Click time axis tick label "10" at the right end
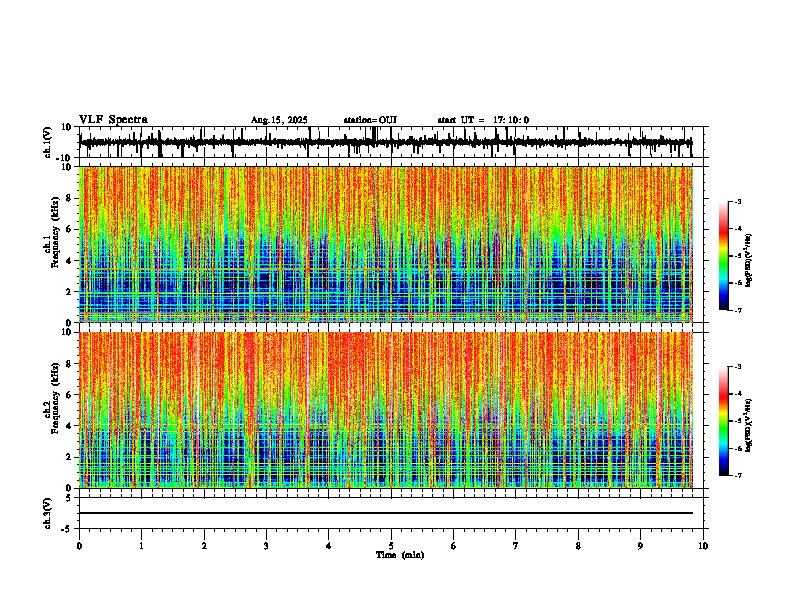This screenshot has width=792, height=612. 703,546
